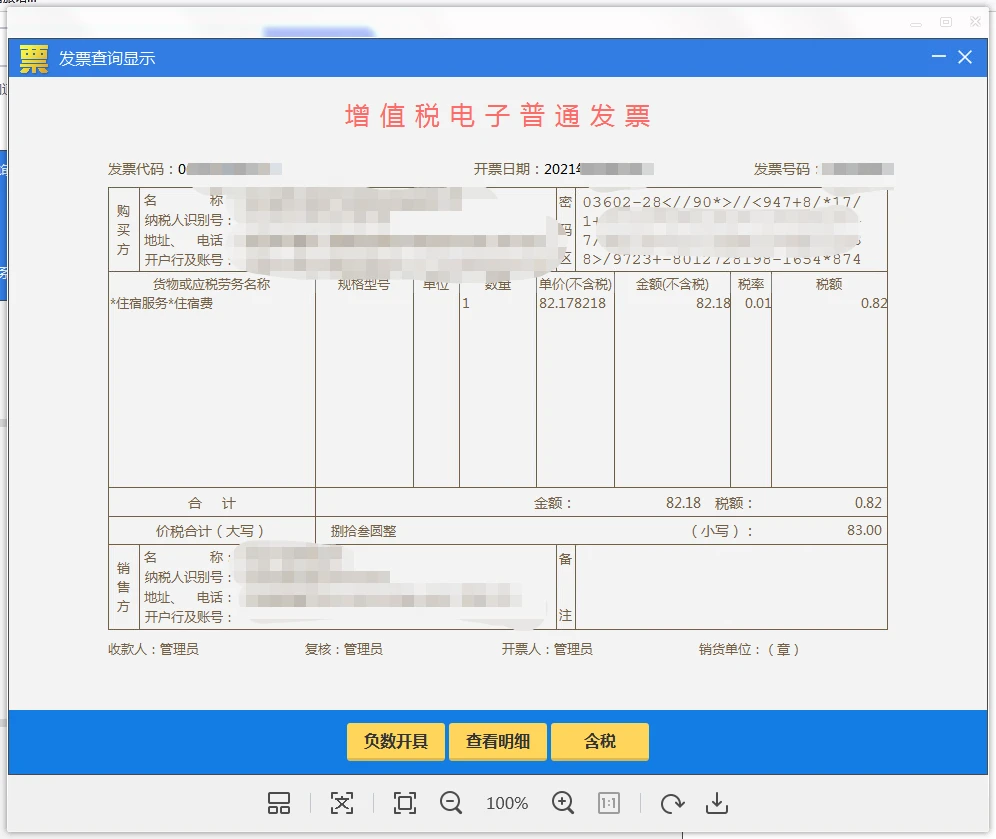The height and width of the screenshot is (839, 996).
Task: Click the 负数开具 button
Action: point(396,741)
